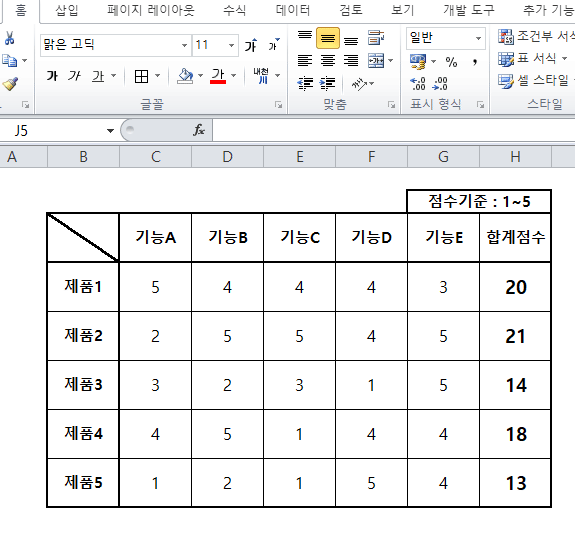Open the font size dropdown showing 11
Screen dimensions: 575x536
[x=231, y=45]
